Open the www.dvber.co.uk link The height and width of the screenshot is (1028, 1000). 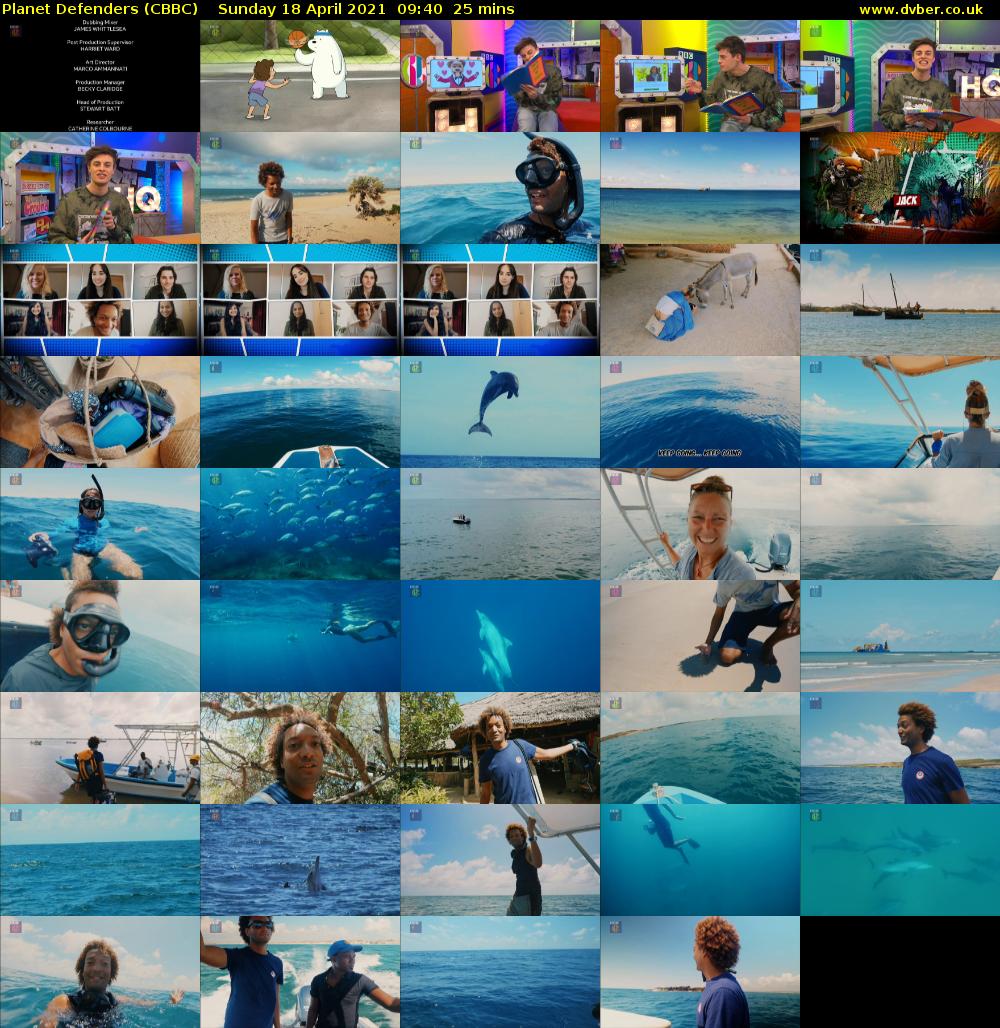pos(927,9)
